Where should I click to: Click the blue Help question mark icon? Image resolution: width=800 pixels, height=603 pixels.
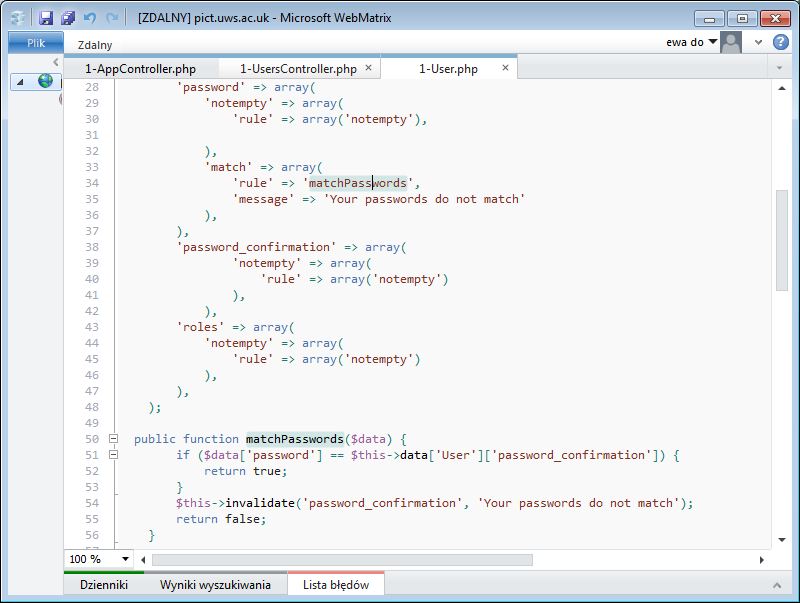(781, 42)
